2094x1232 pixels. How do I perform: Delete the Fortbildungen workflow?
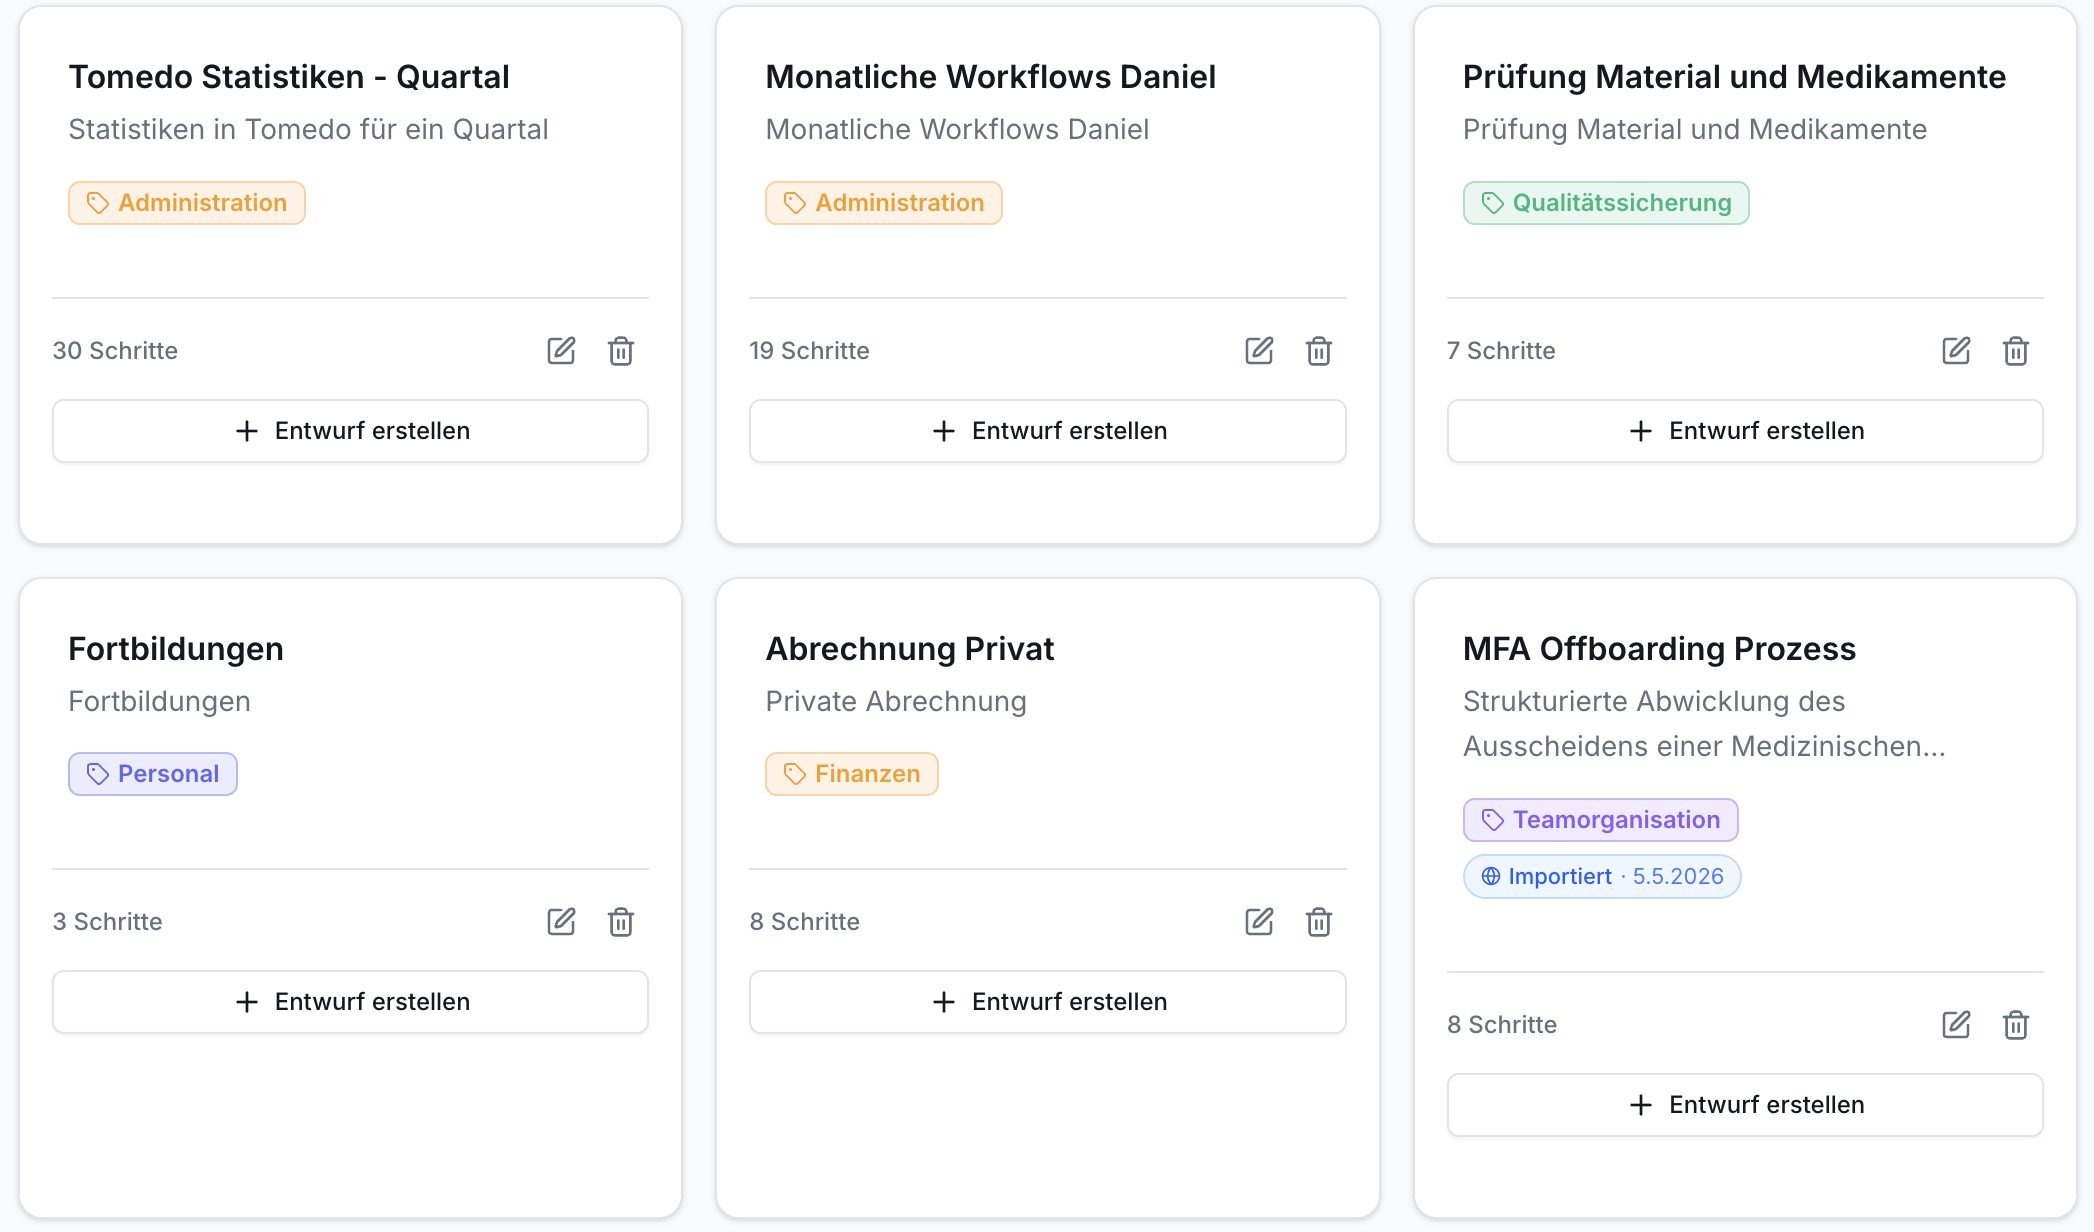point(621,922)
